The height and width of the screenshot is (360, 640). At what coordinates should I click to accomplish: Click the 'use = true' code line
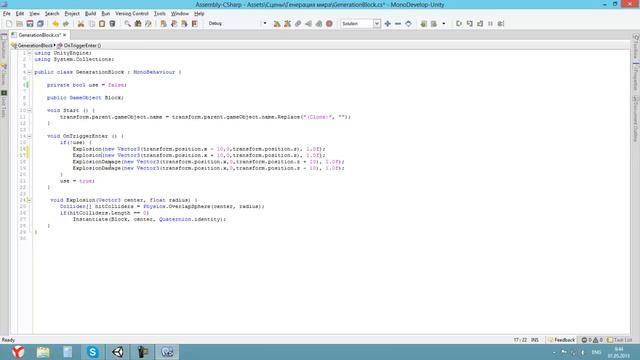pyautogui.click(x=77, y=181)
